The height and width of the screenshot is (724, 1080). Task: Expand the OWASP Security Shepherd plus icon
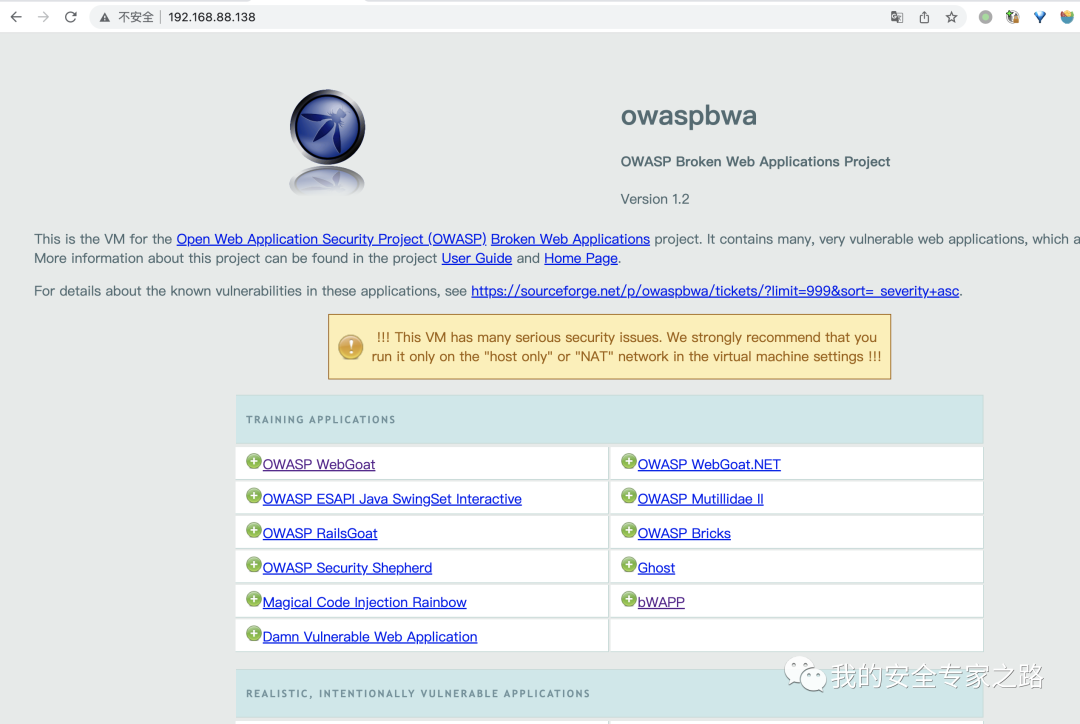coord(253,564)
